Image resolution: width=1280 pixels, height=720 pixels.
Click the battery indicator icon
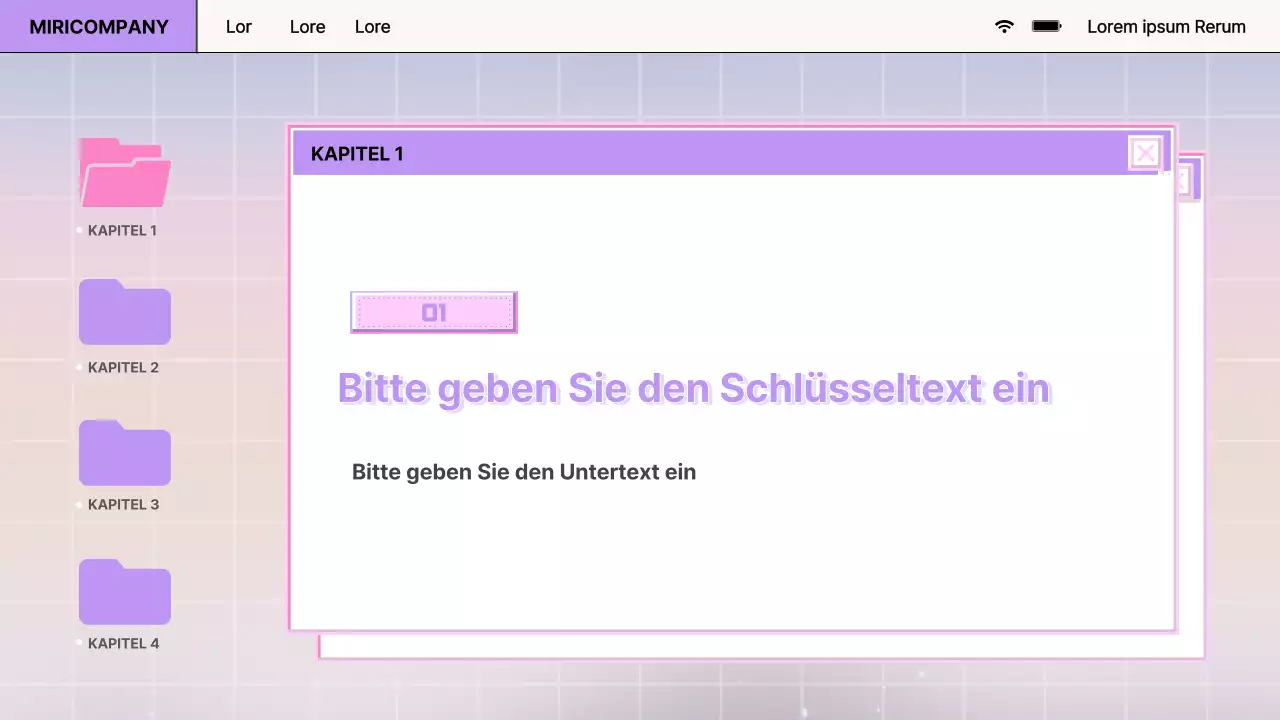[1046, 27]
